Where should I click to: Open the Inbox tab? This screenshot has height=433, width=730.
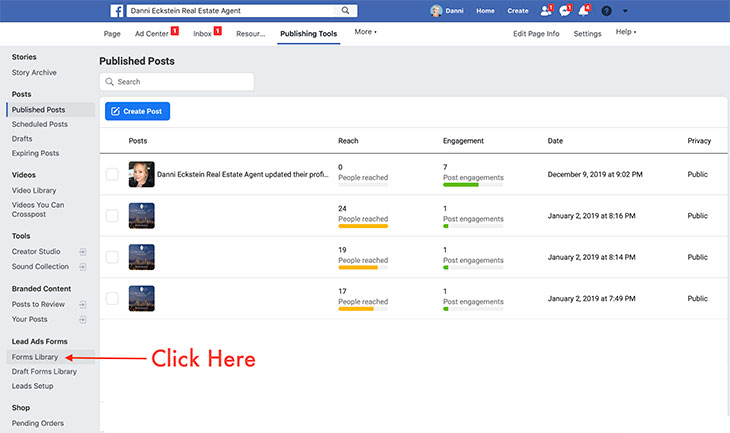tap(203, 33)
